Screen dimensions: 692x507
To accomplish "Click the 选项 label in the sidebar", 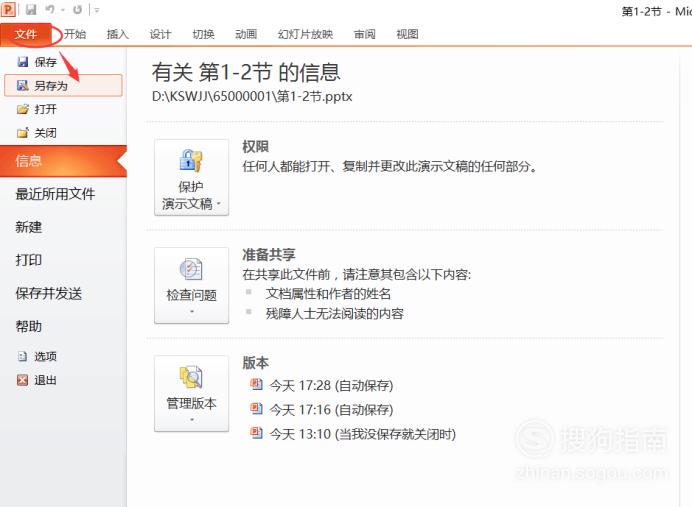I will coord(46,357).
